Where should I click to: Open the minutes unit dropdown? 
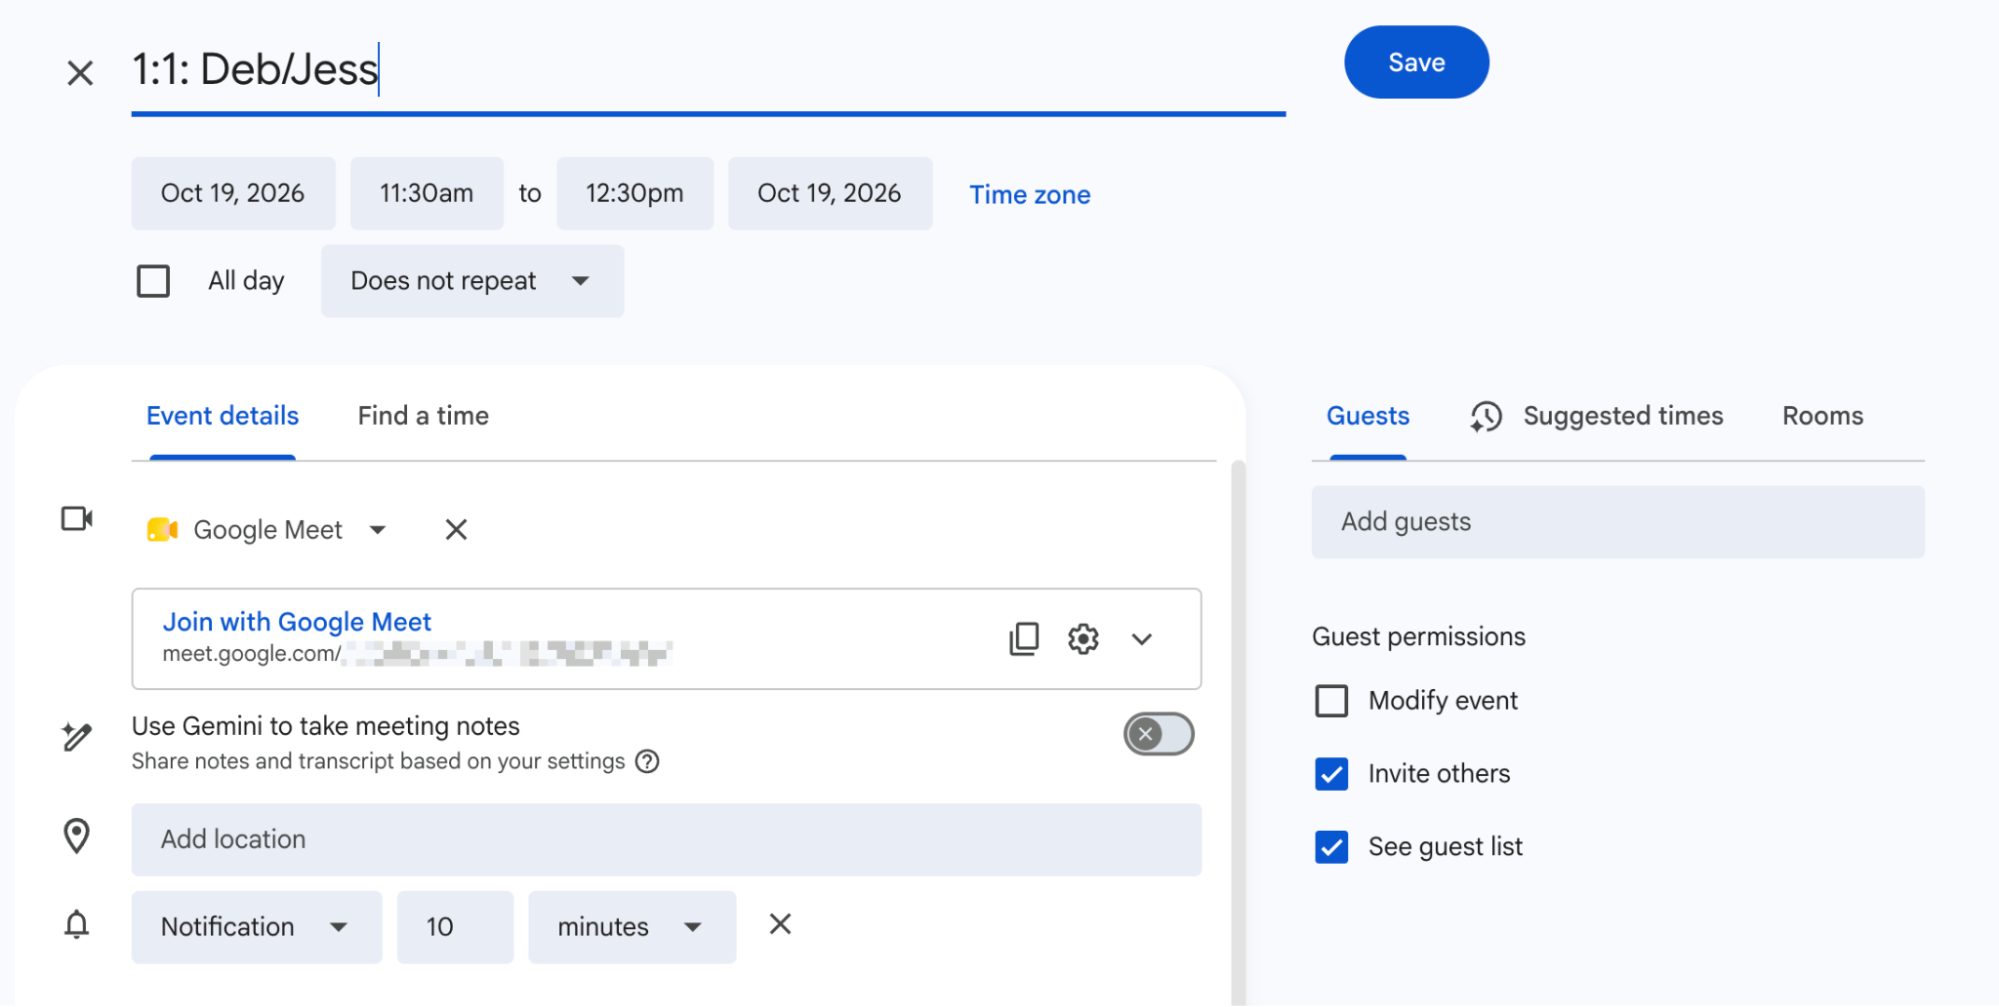pyautogui.click(x=632, y=927)
